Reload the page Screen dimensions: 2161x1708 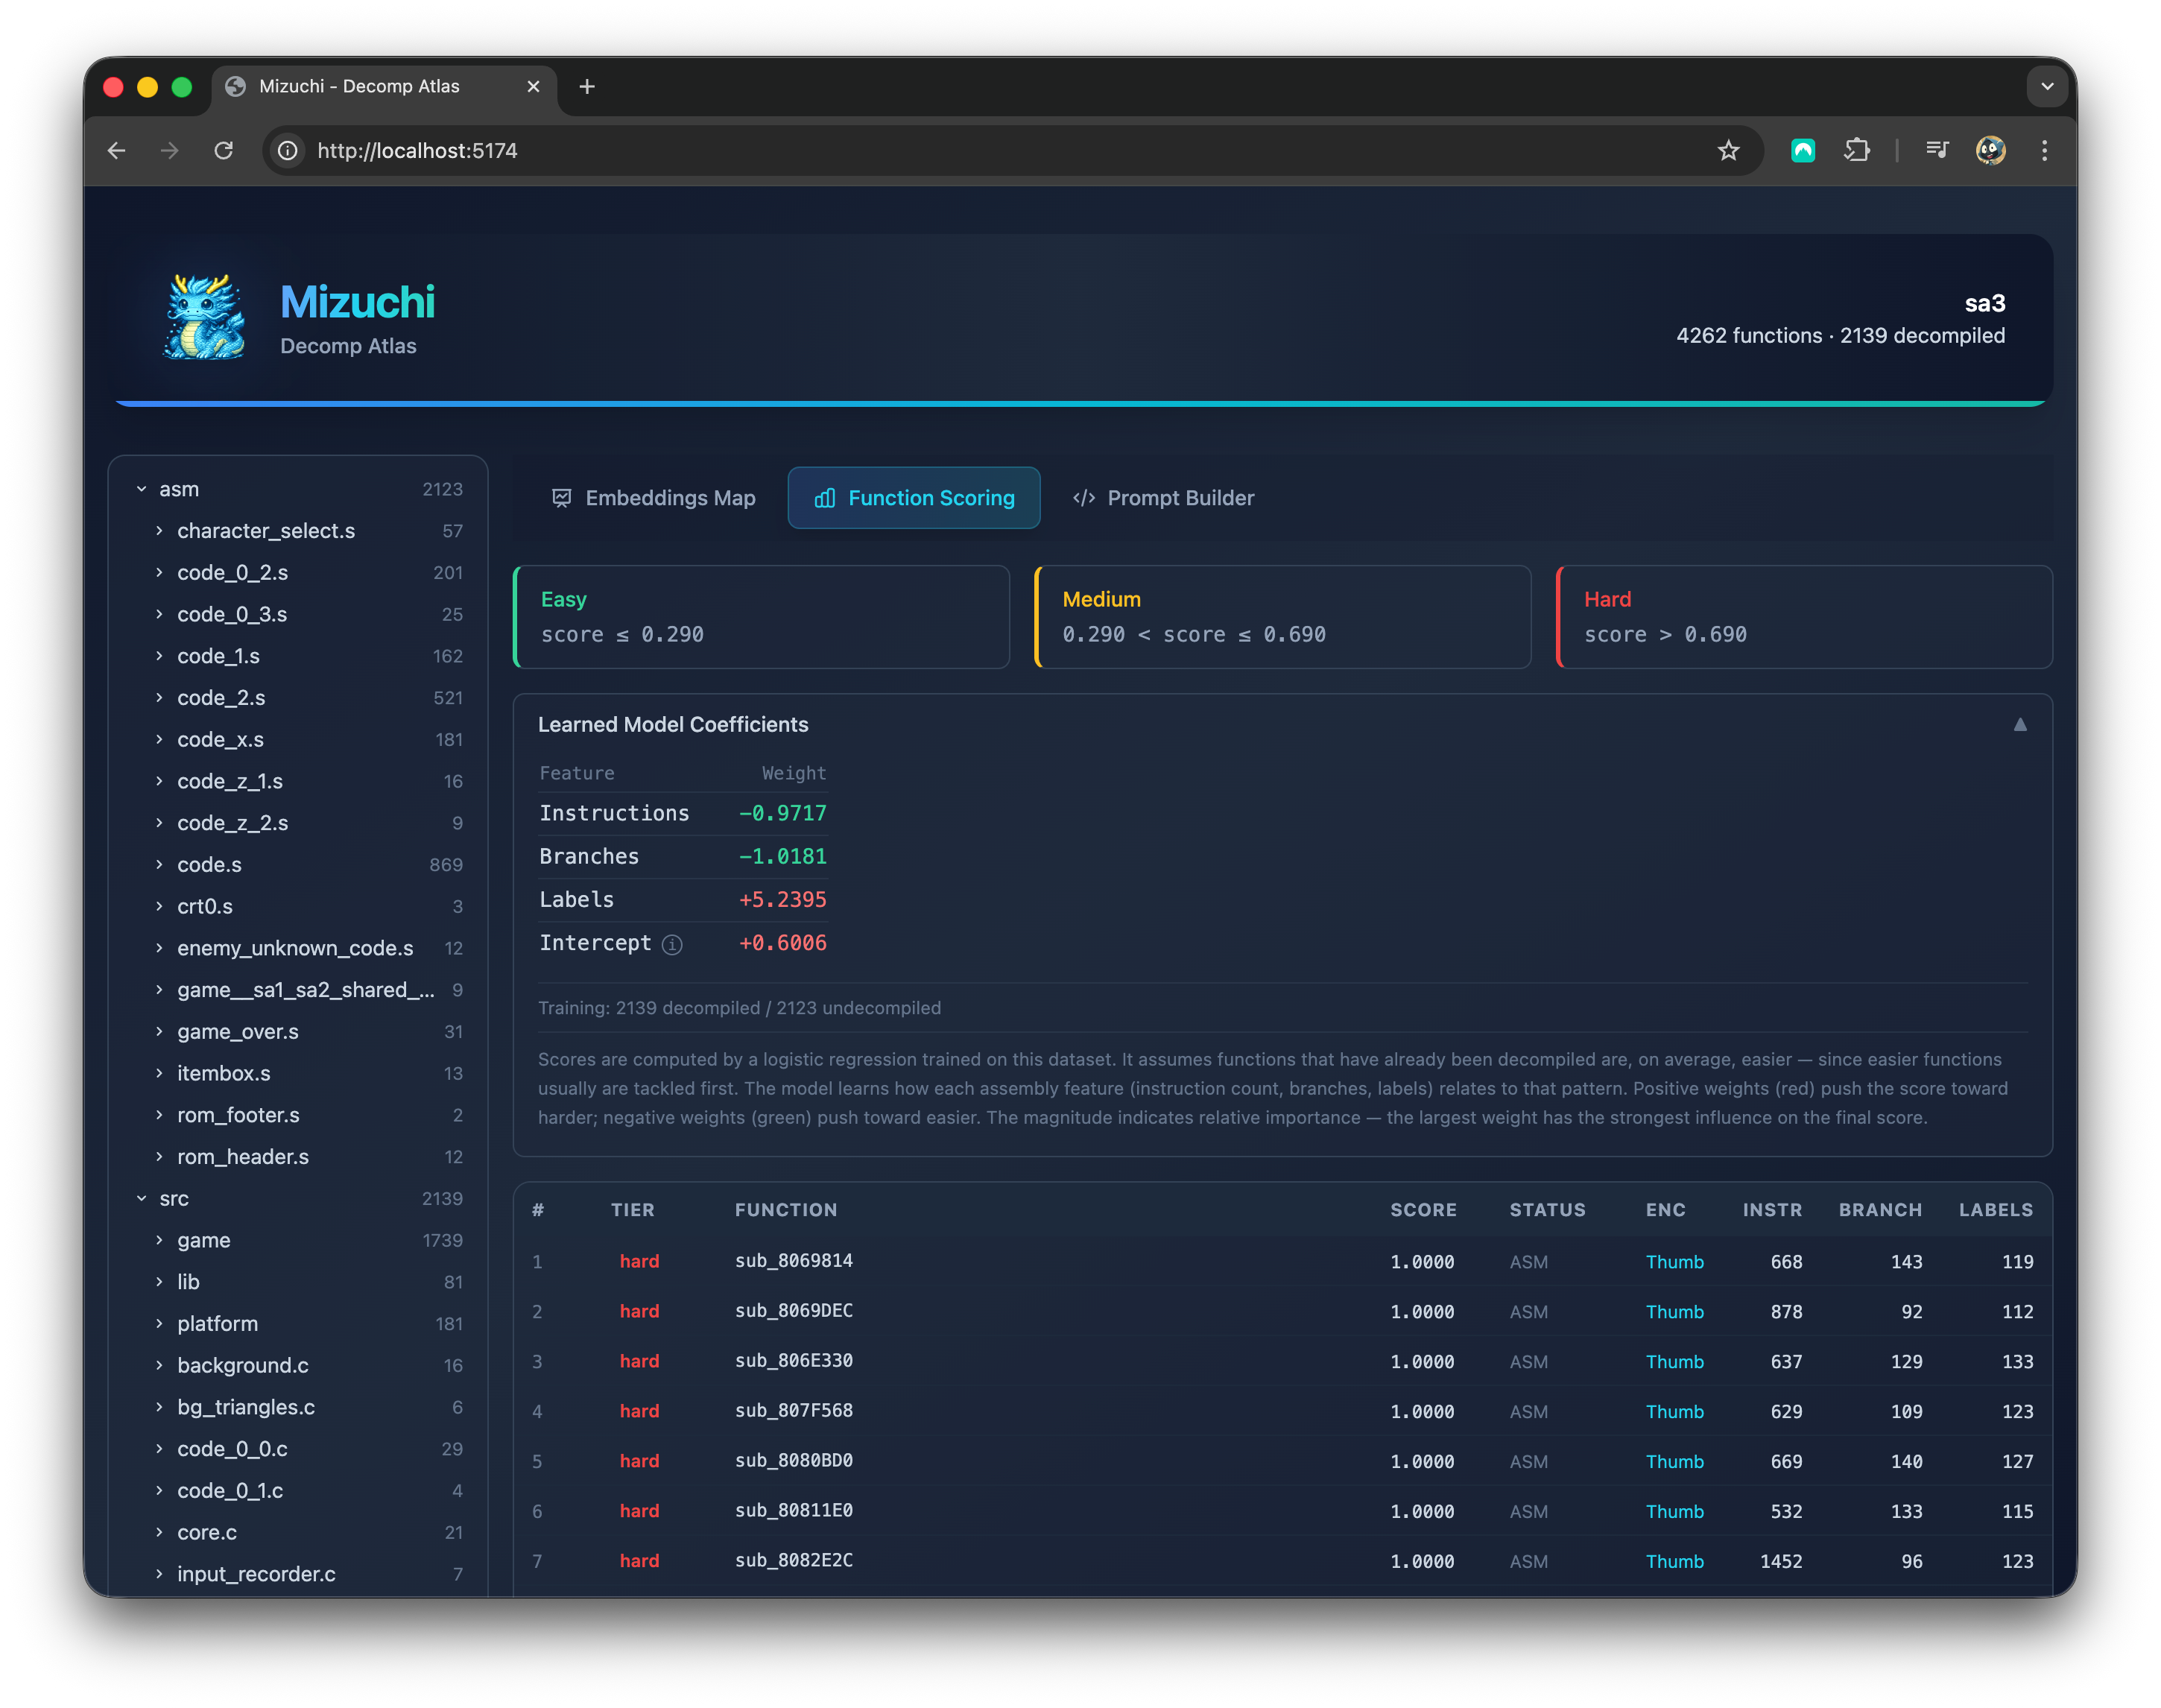224,151
